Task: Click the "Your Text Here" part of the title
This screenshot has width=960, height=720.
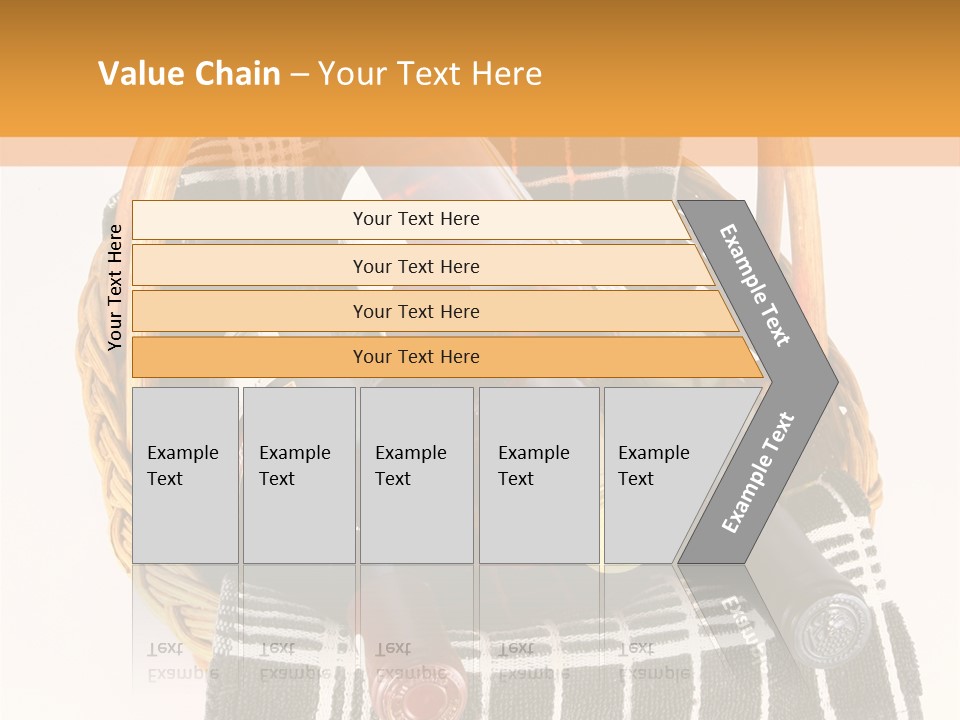Action: [x=430, y=74]
